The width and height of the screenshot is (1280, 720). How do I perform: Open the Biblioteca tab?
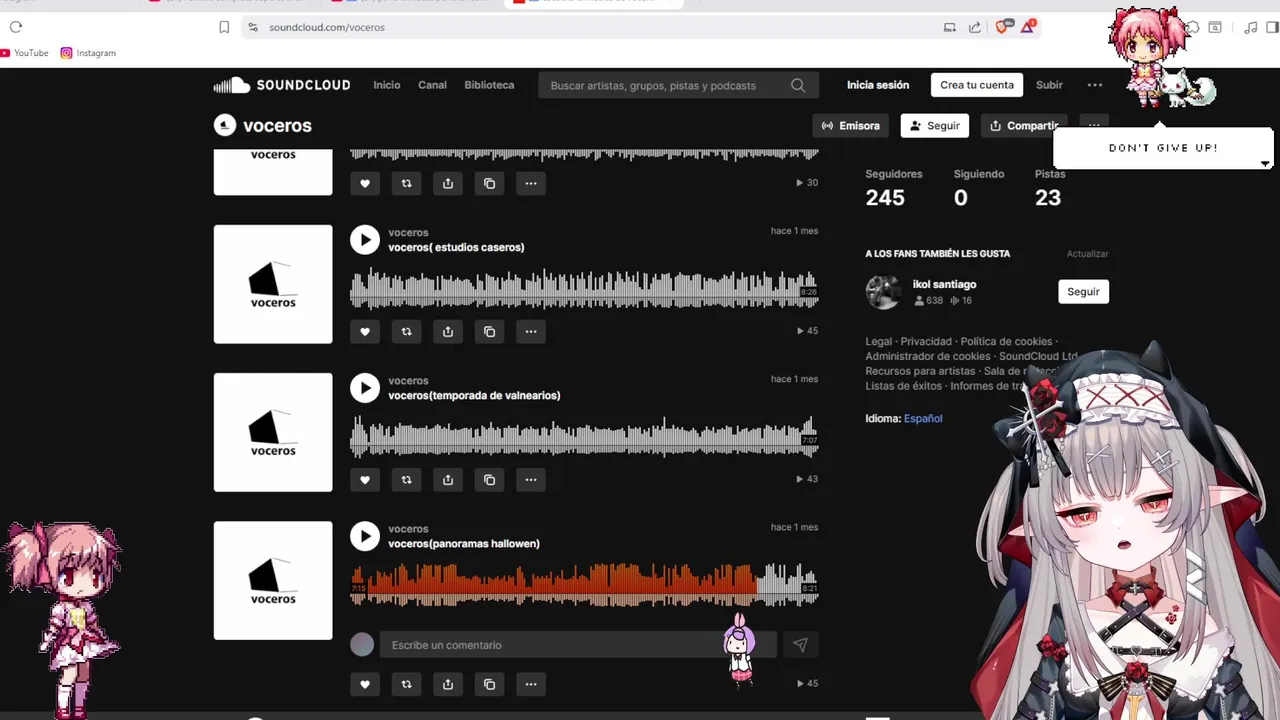[489, 85]
